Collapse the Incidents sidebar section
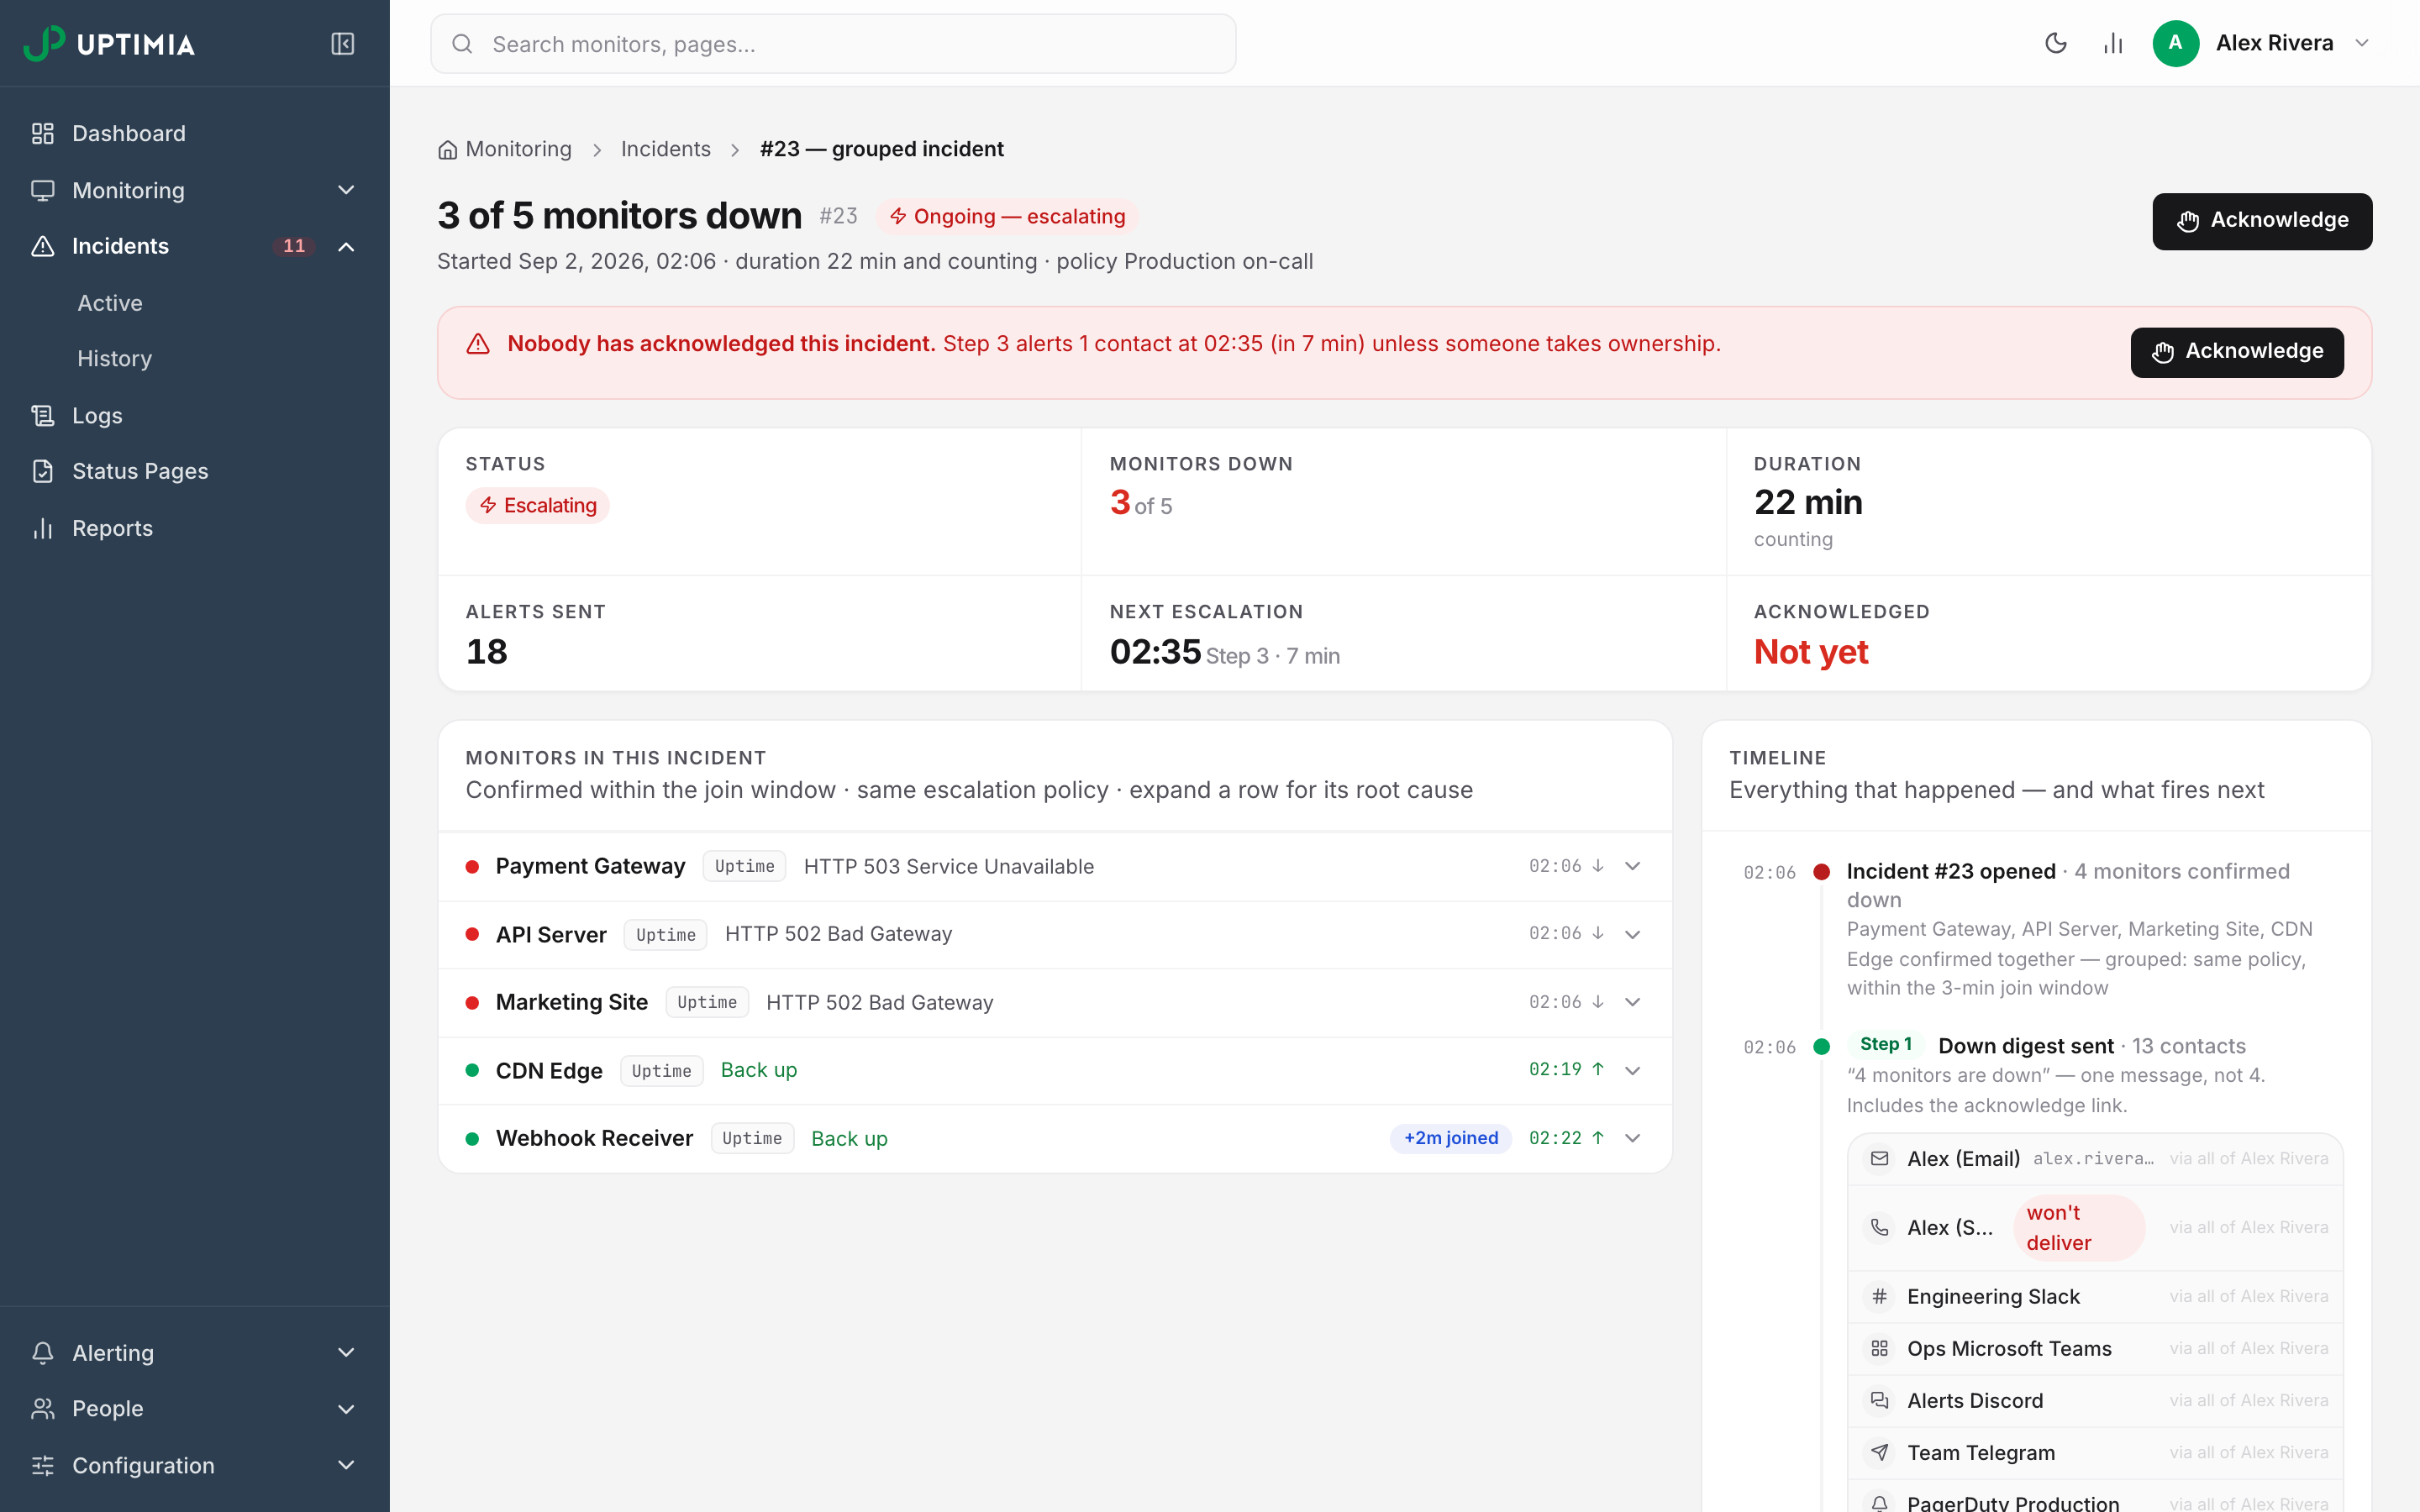This screenshot has width=2420, height=1512. pyautogui.click(x=346, y=246)
